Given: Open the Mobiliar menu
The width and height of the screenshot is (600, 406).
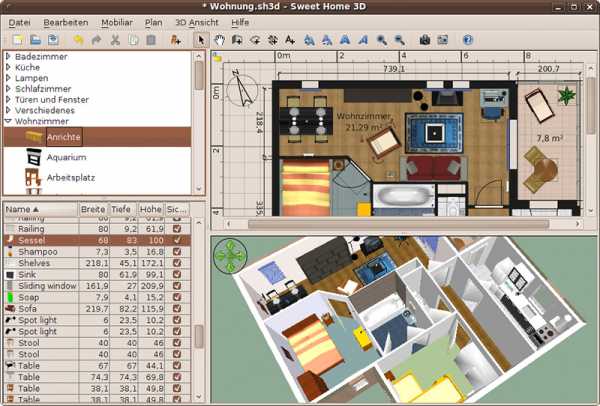Looking at the screenshot, I should tap(117, 21).
